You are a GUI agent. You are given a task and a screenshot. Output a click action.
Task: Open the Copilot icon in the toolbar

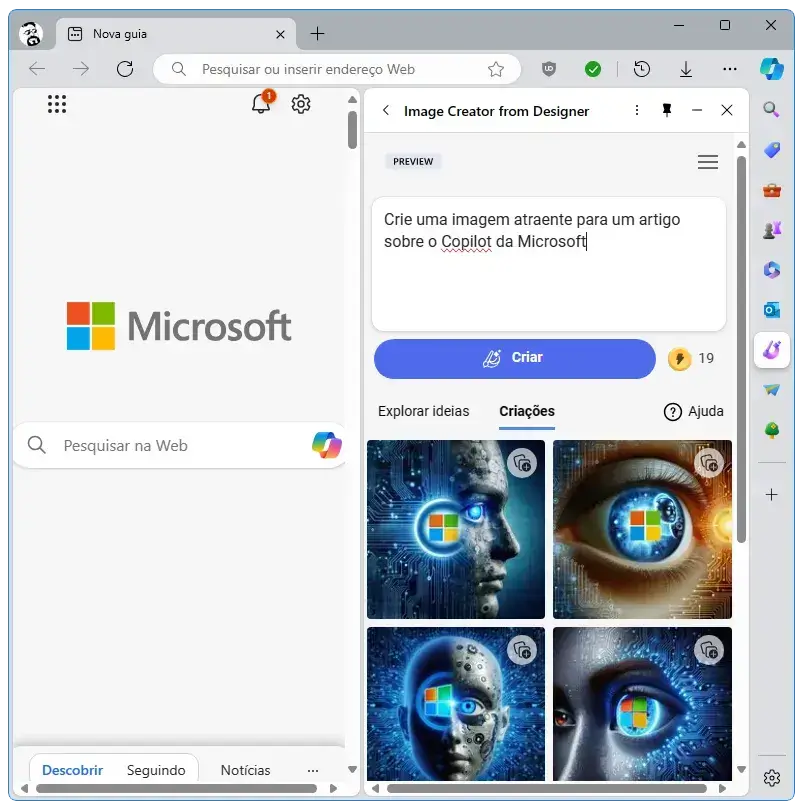771,69
